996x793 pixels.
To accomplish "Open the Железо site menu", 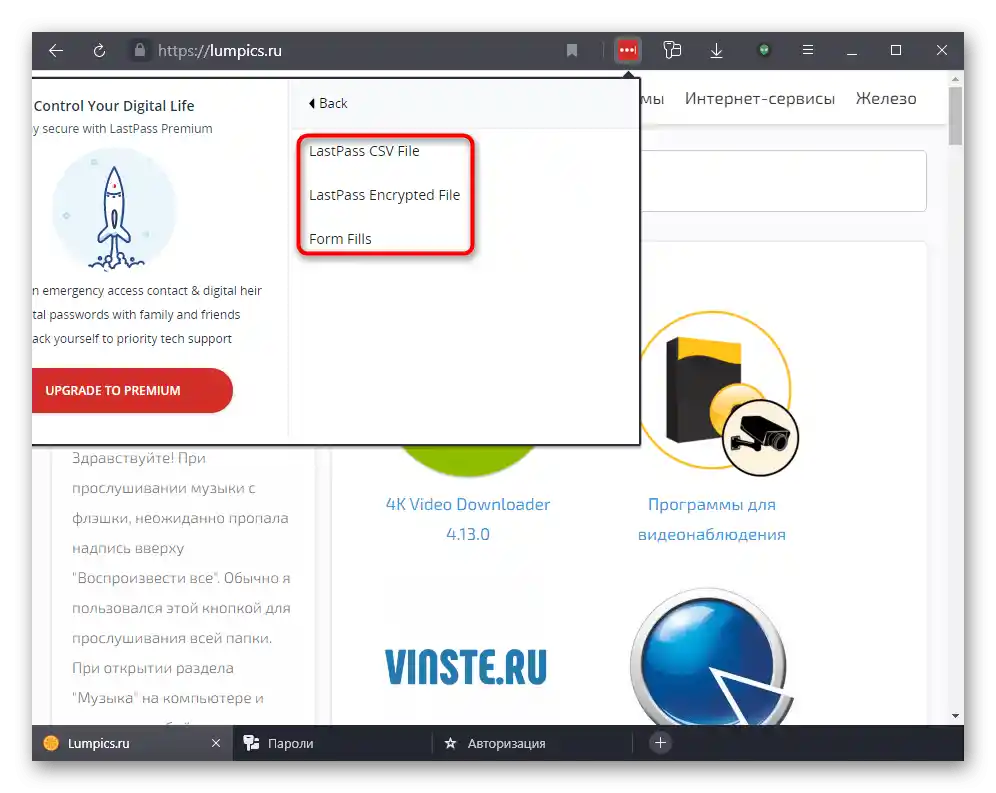I will [x=885, y=98].
